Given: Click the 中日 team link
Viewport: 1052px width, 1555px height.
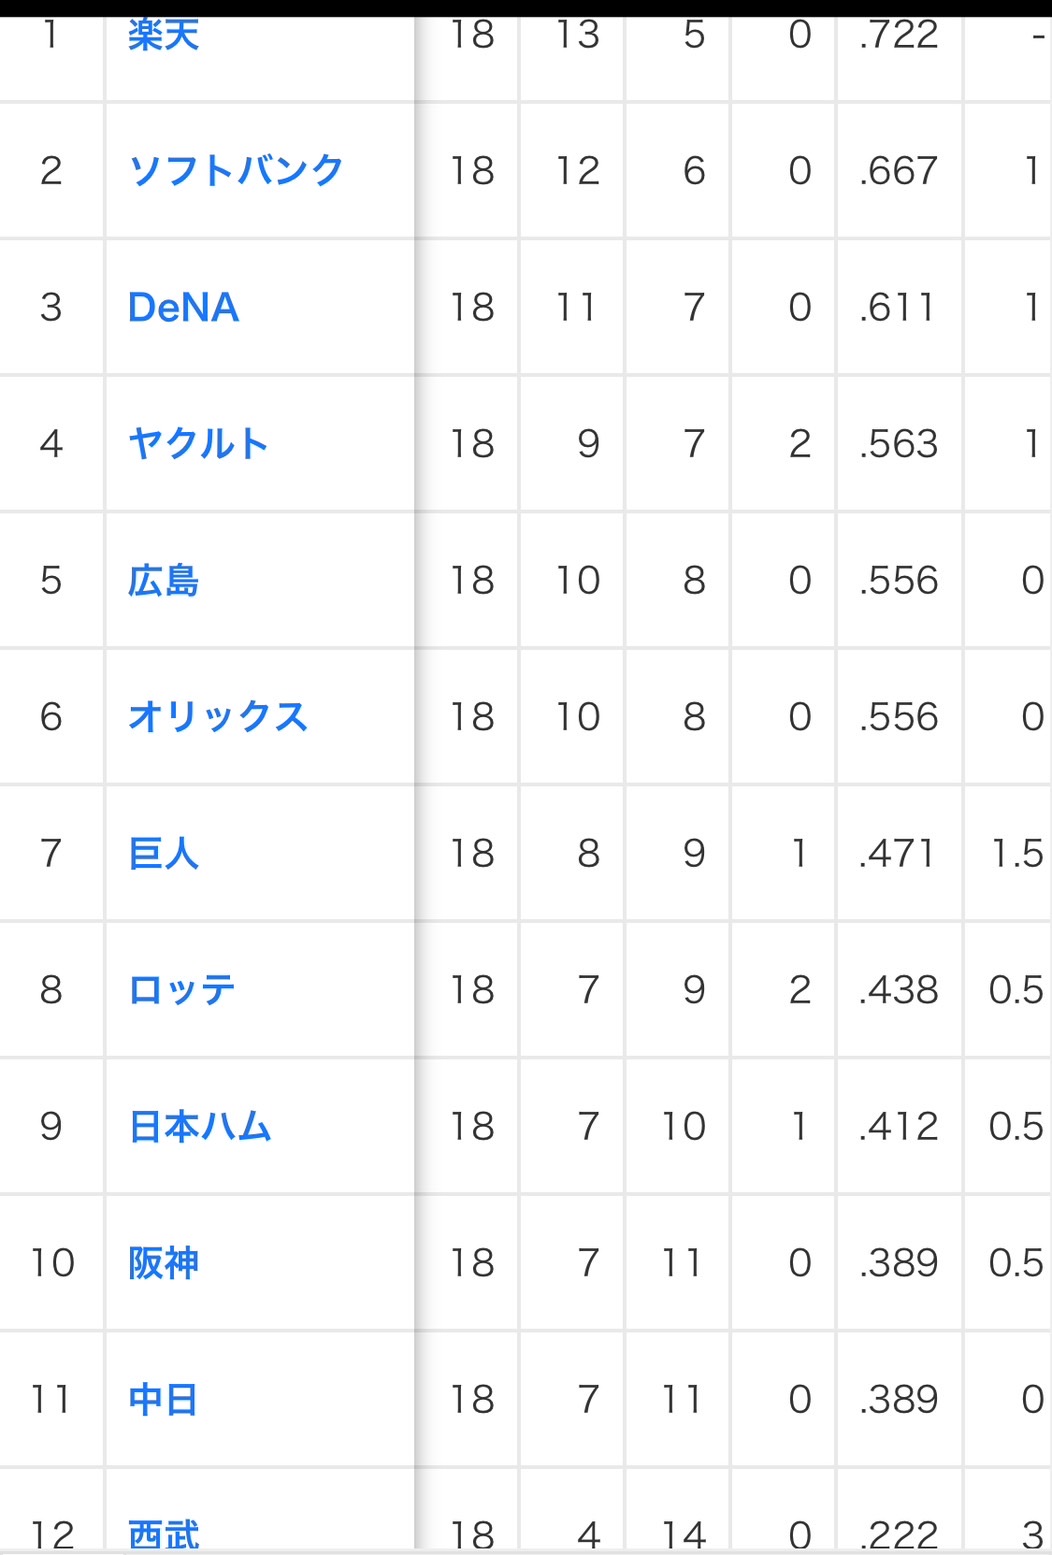Looking at the screenshot, I should tap(164, 1399).
